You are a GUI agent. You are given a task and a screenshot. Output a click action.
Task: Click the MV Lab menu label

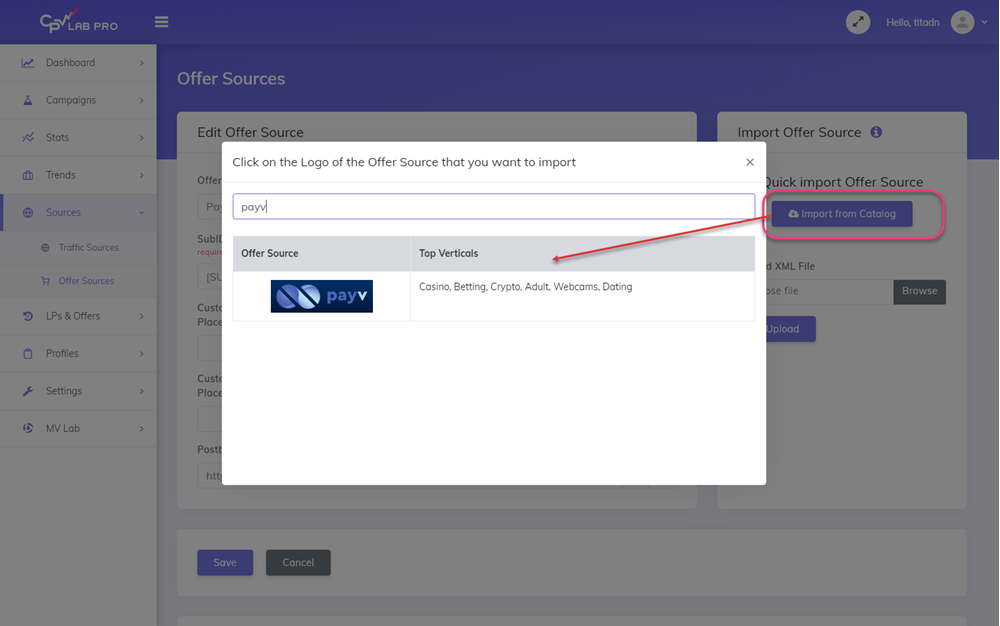point(62,429)
